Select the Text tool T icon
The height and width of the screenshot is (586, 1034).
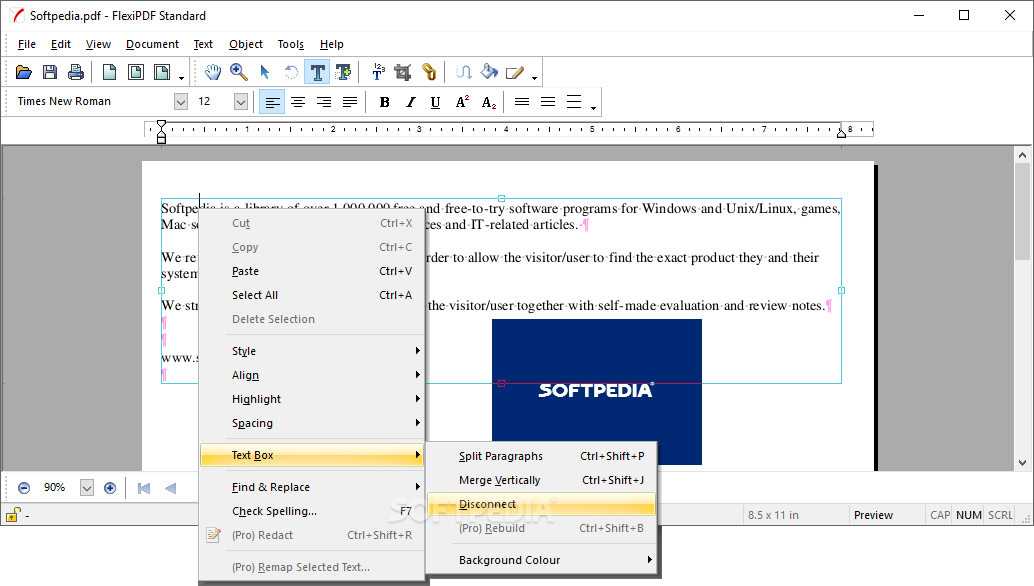point(317,72)
